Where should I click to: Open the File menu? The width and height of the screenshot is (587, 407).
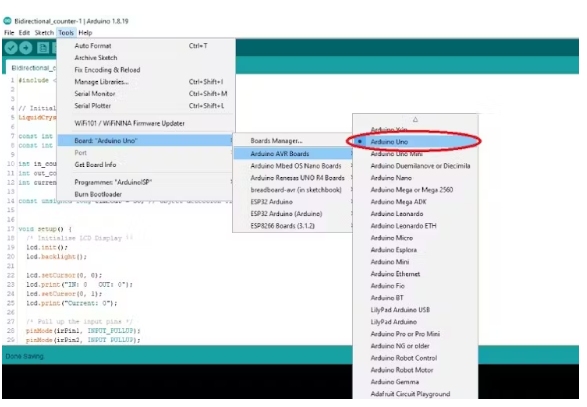pos(9,33)
